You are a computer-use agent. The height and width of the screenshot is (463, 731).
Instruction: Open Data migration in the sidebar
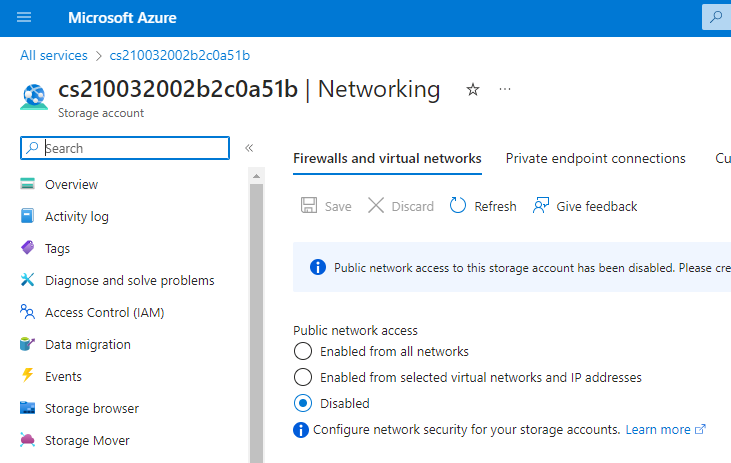click(88, 345)
